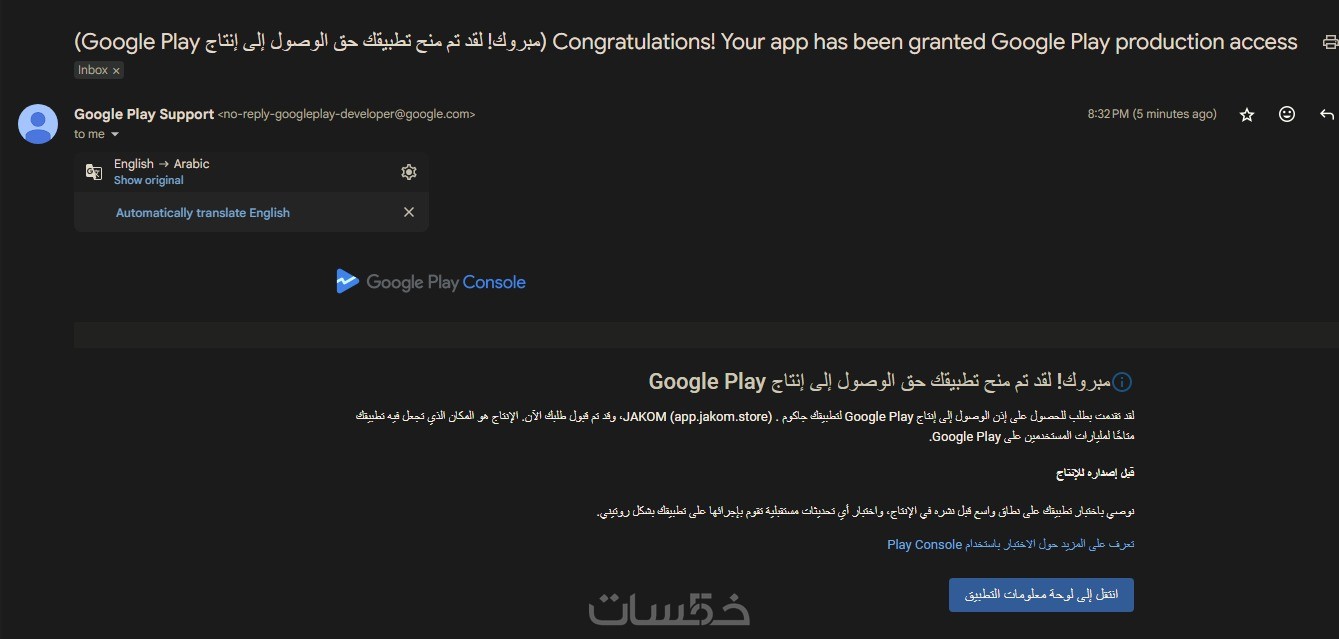Screen dimensions: 1339x639
Task: Open the Play Console testing link
Action: 1010,544
